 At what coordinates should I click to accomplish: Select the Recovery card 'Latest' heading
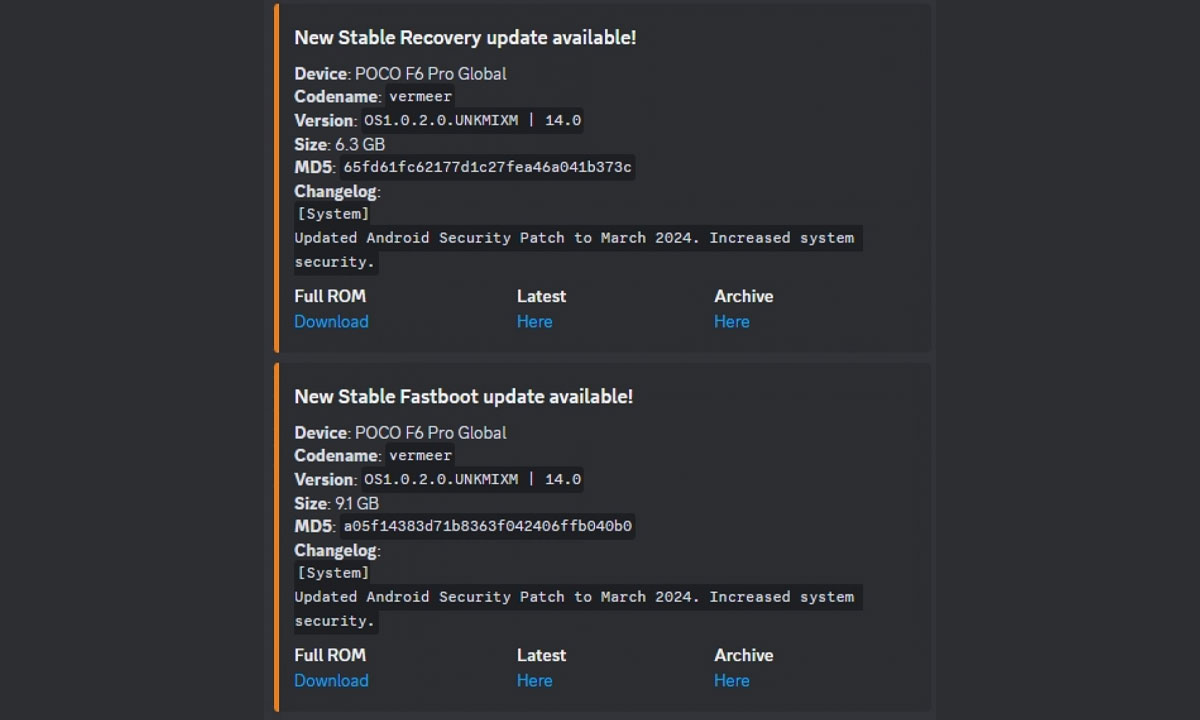tap(541, 296)
